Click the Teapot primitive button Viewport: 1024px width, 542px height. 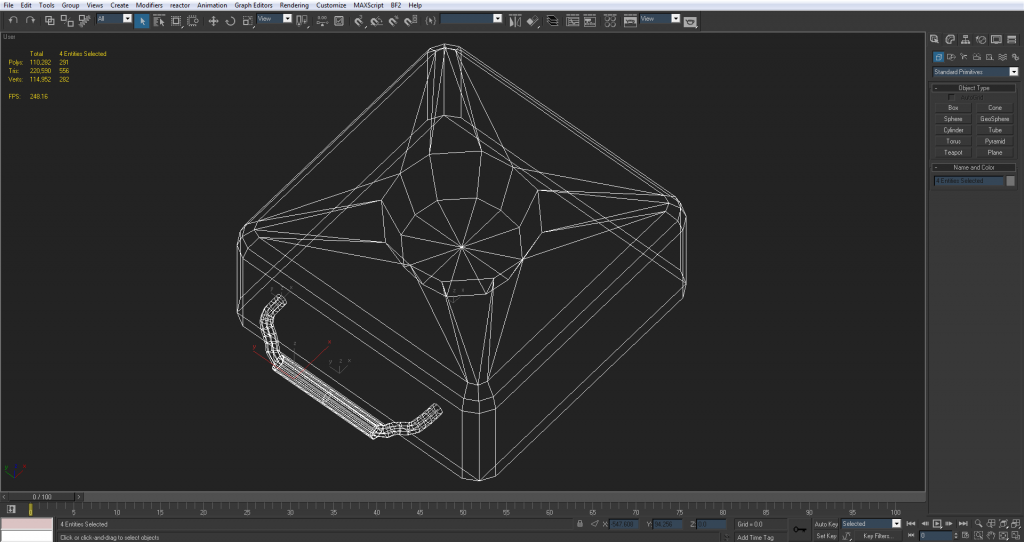(x=953, y=152)
